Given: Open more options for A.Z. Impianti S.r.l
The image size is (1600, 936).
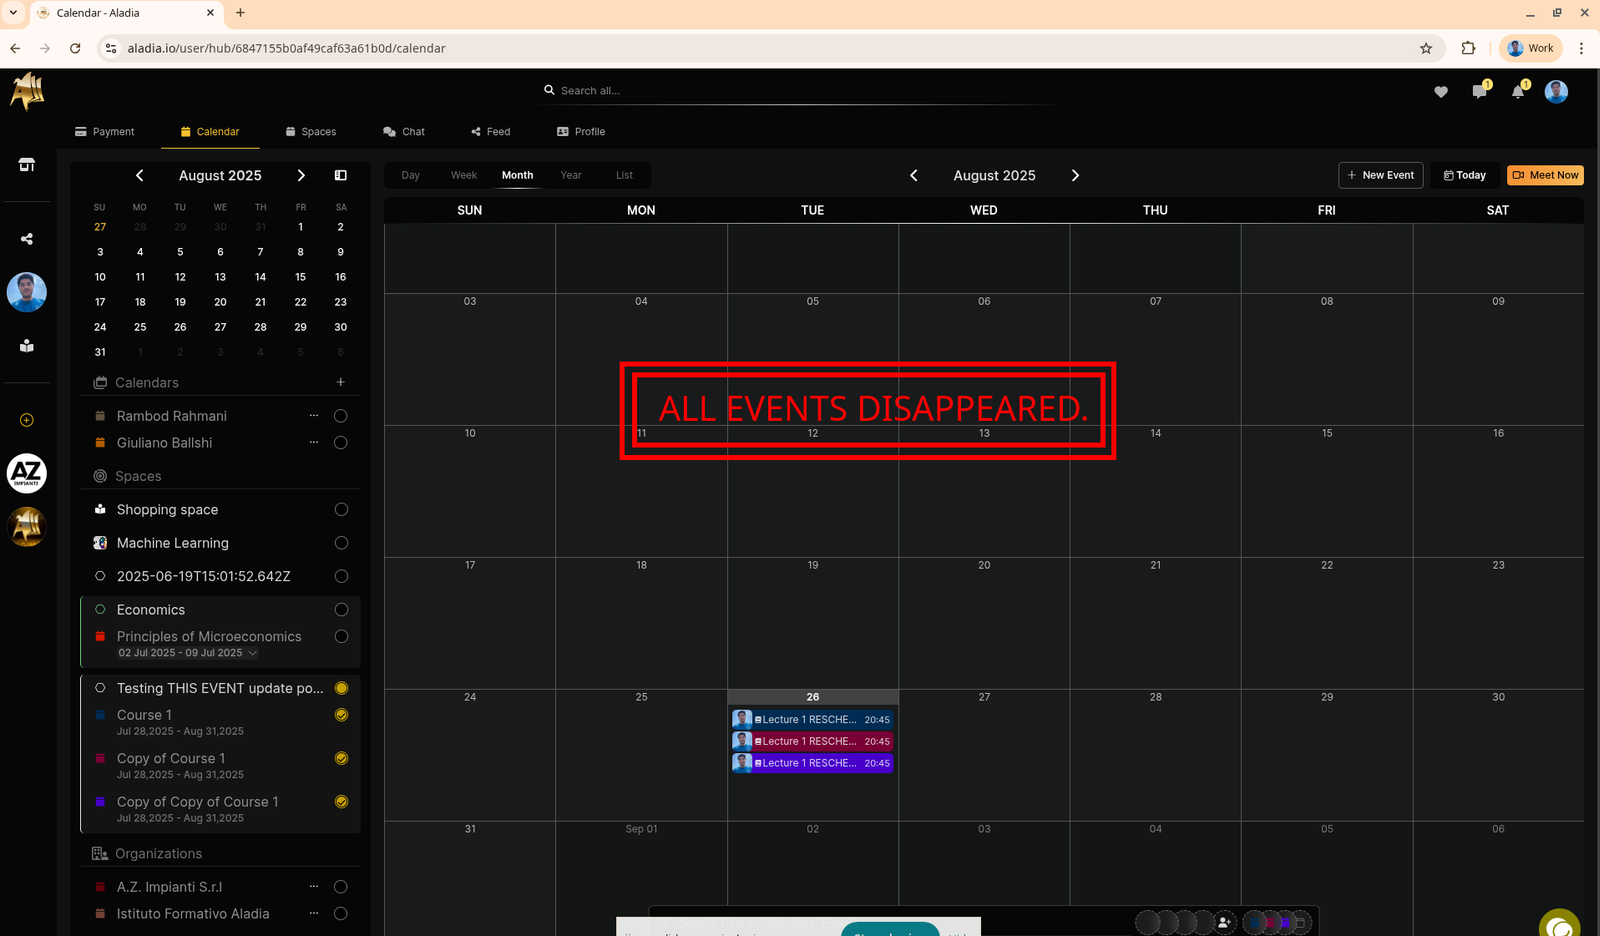Looking at the screenshot, I should 314,886.
